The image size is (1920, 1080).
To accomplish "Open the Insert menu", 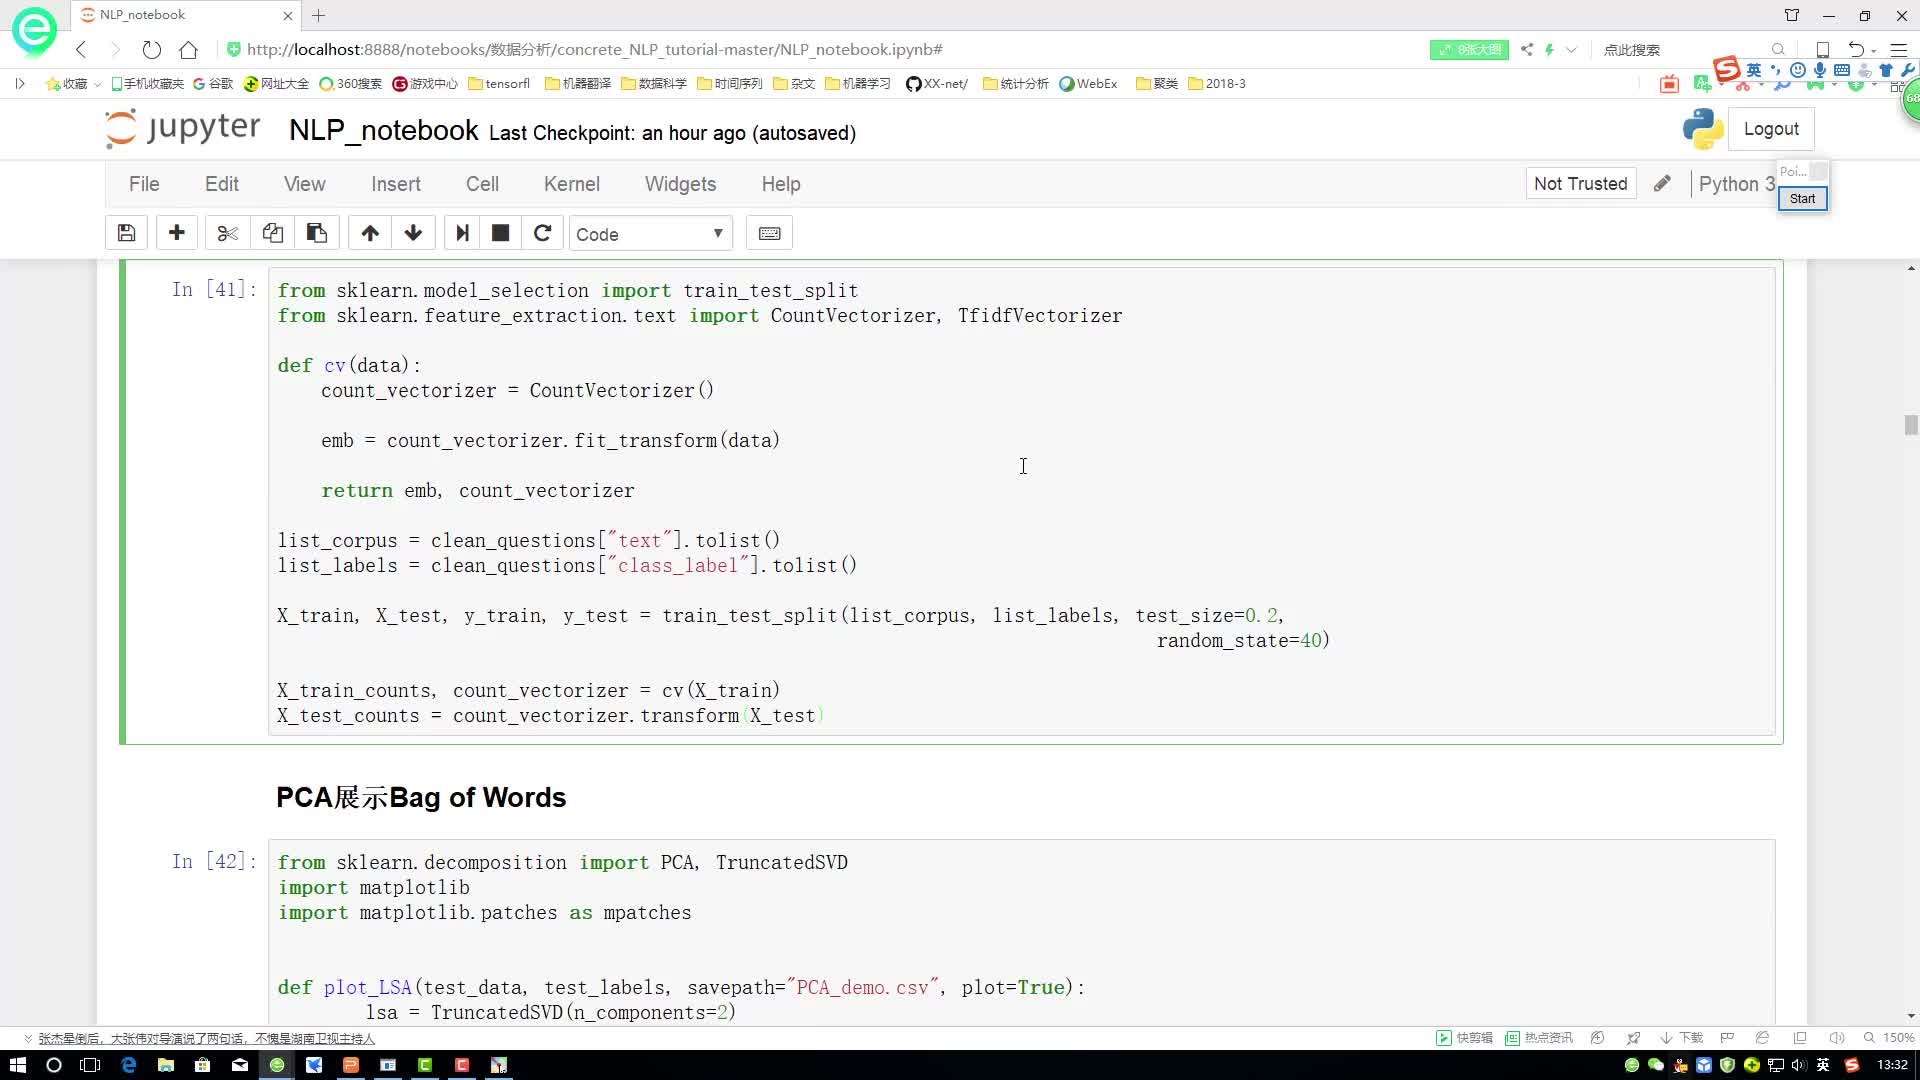I will 396,184.
